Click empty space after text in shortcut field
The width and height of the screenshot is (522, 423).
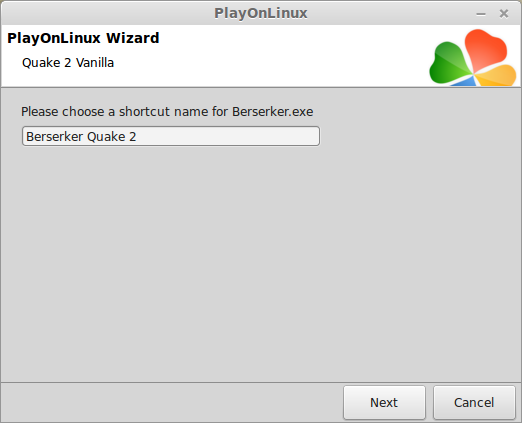coord(227,136)
